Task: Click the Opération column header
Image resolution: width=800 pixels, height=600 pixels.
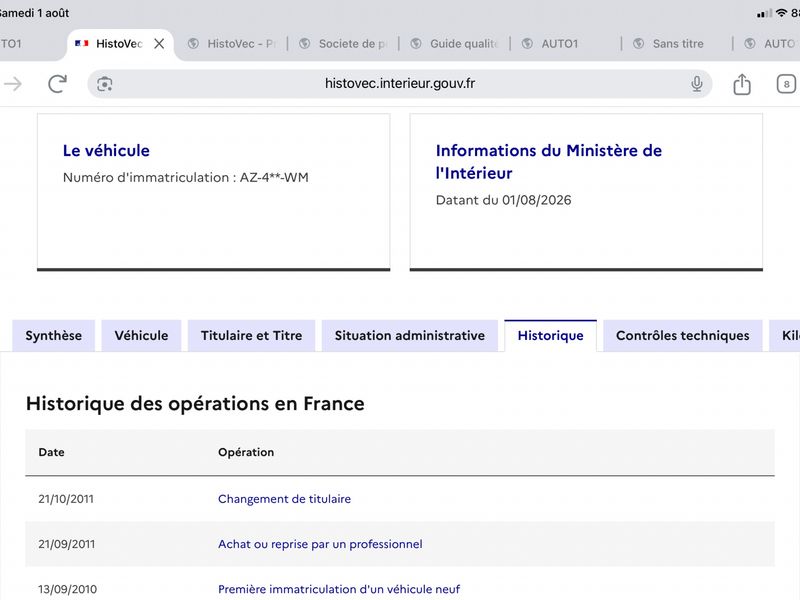Action: click(x=246, y=453)
